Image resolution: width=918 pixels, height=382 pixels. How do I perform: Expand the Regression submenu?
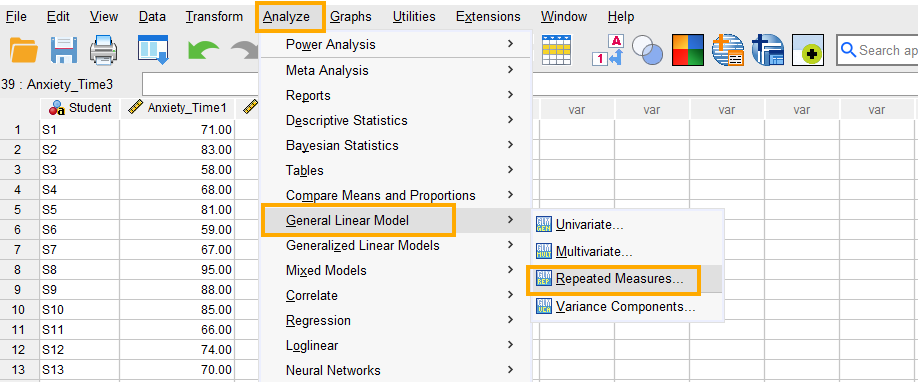tap(395, 320)
